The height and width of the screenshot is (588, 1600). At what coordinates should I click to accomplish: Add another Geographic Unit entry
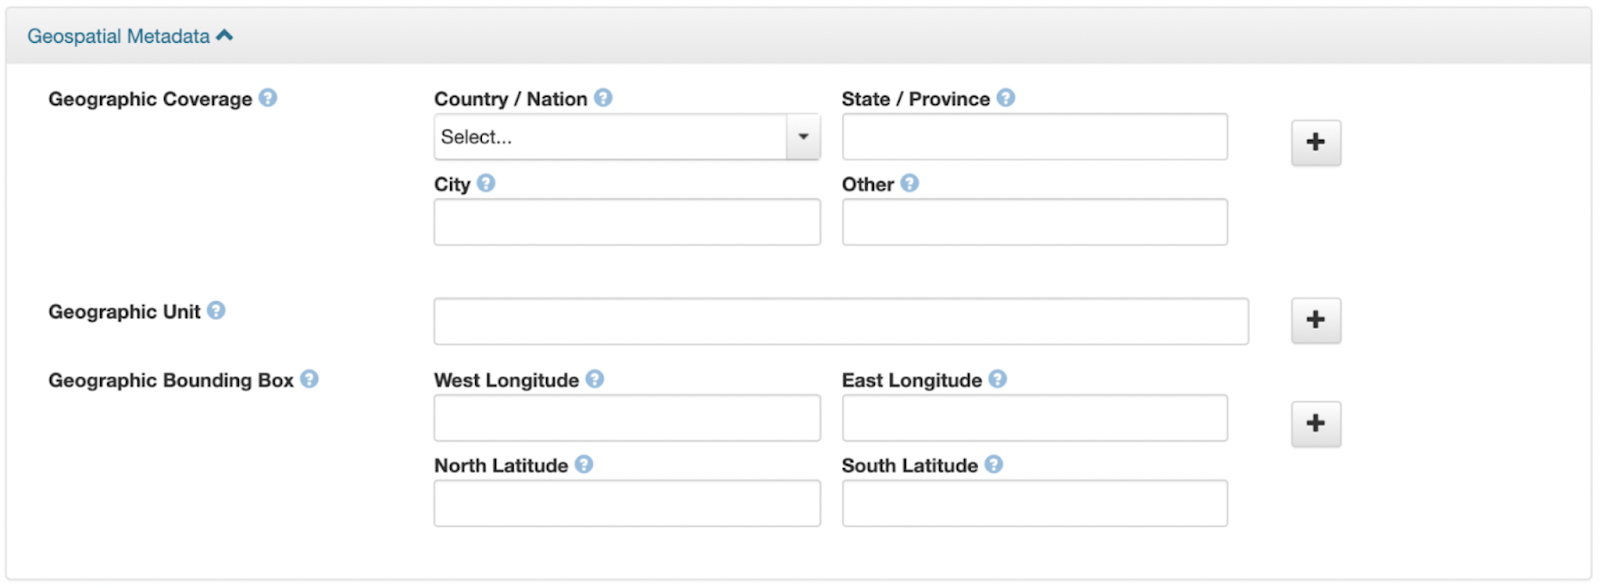pos(1315,320)
